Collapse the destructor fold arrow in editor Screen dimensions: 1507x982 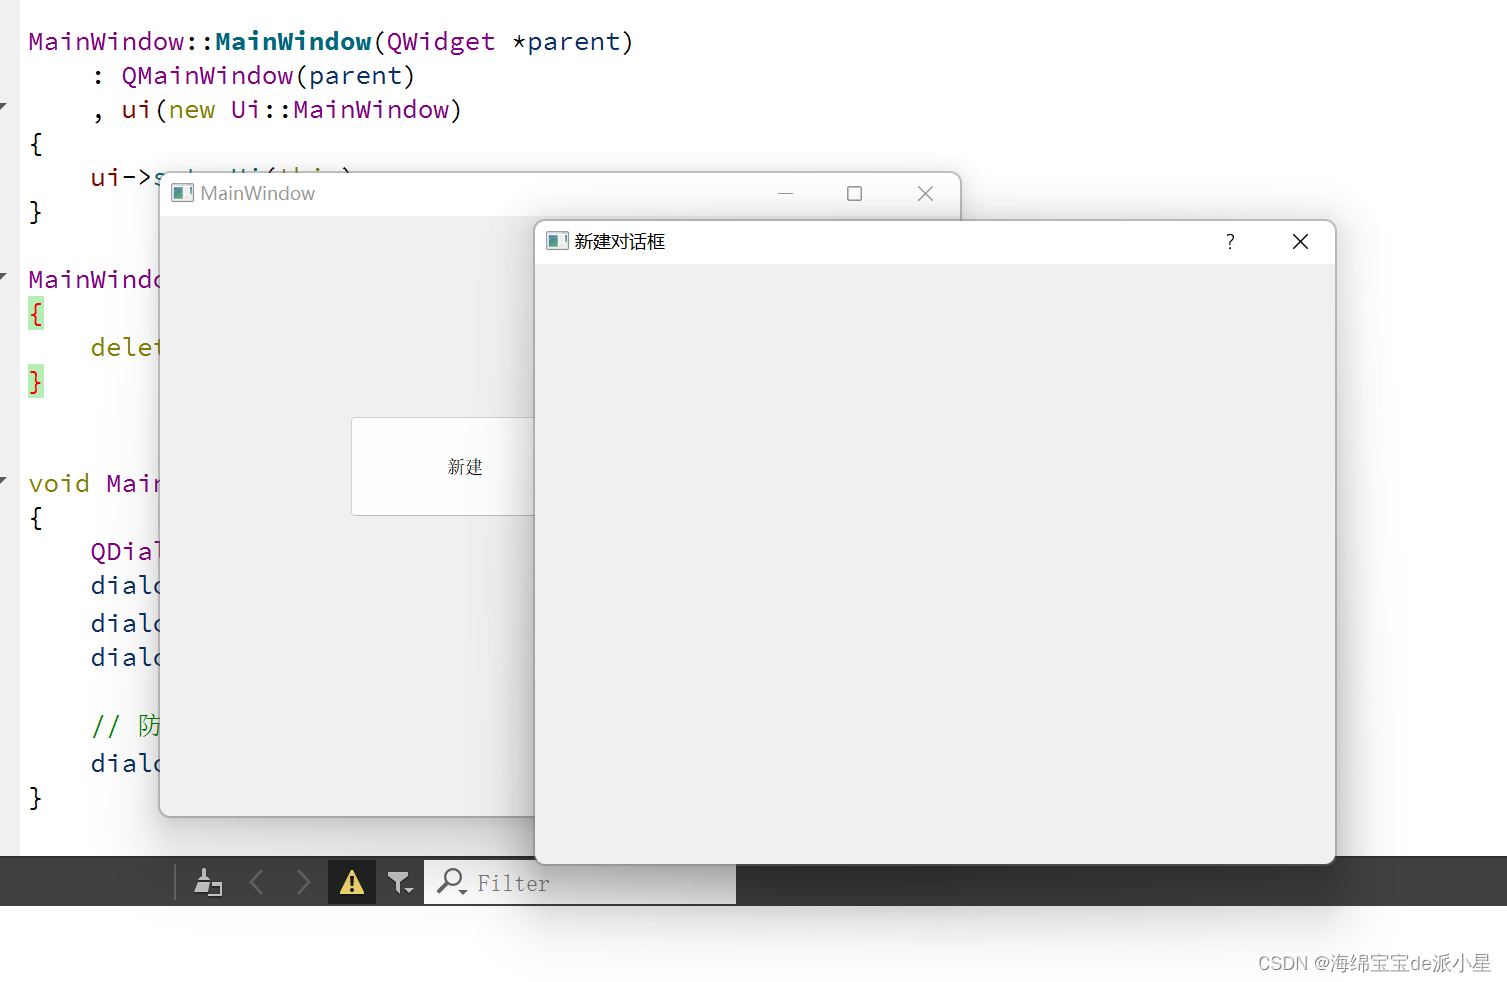[4, 275]
